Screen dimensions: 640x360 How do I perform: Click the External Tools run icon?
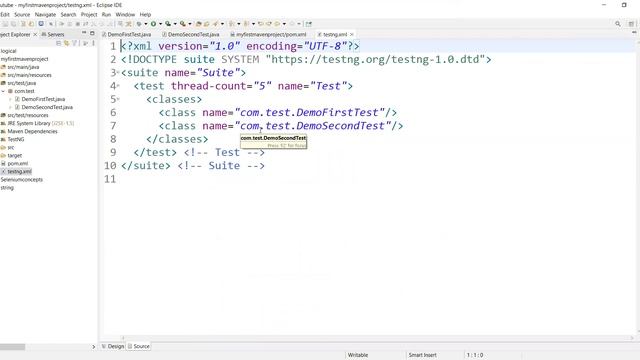(x=183, y=24)
